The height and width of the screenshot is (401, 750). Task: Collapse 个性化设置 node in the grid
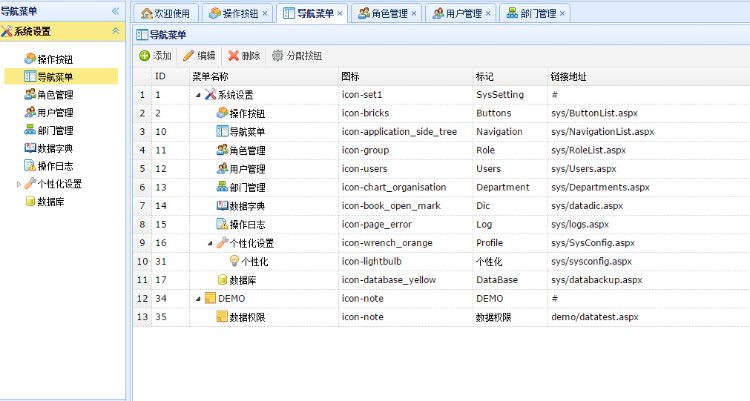click(210, 244)
